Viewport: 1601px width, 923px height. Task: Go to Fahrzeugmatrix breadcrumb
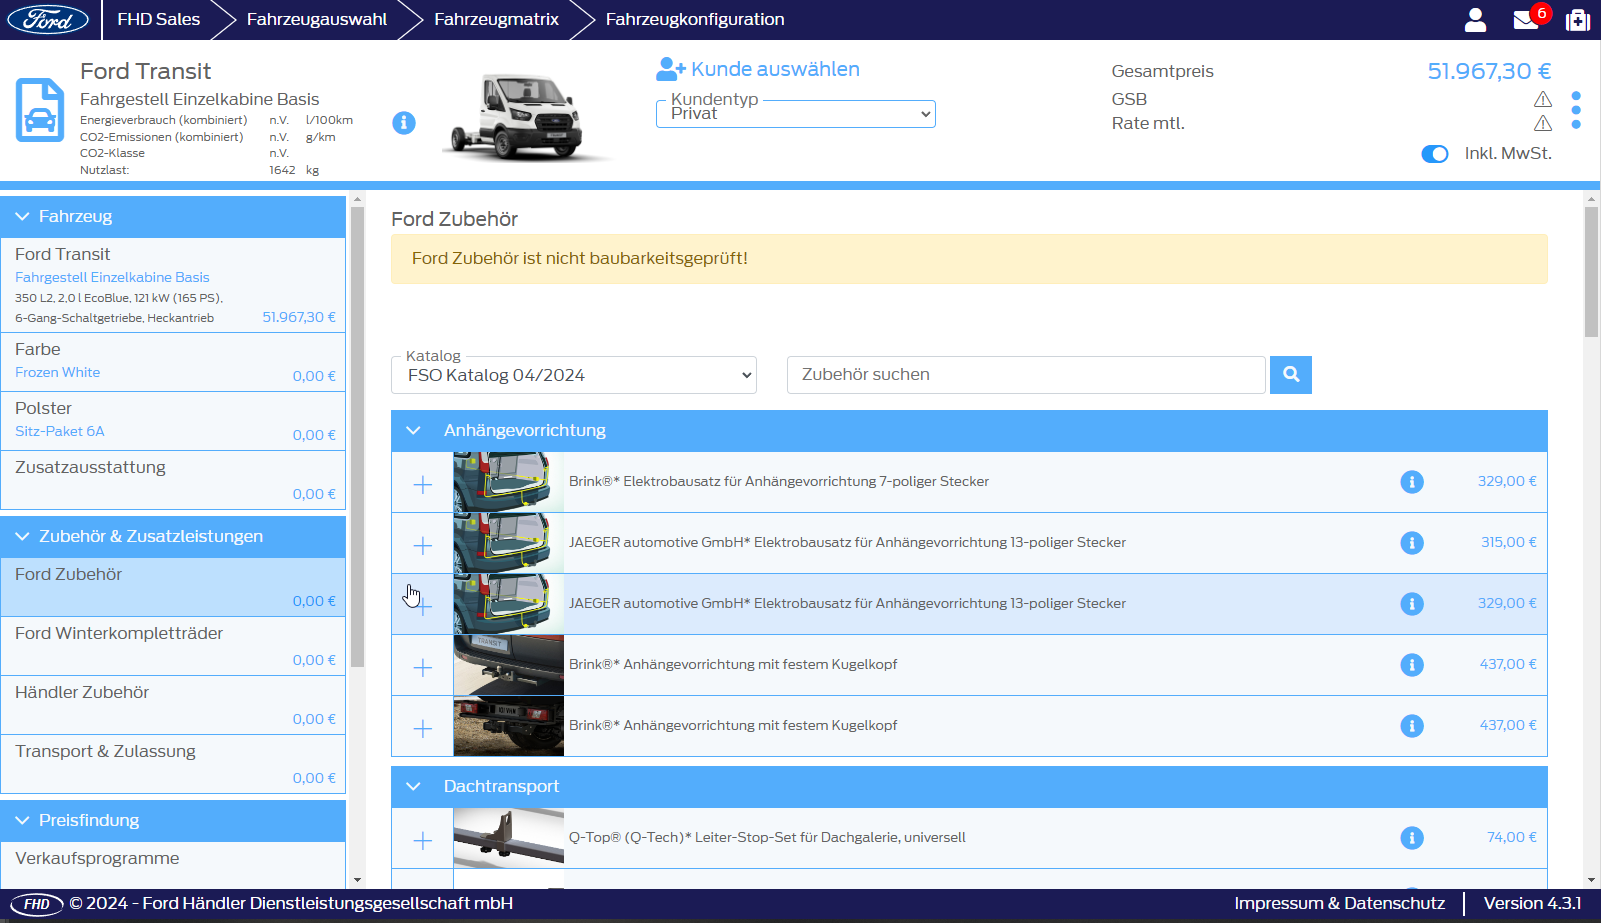click(496, 19)
